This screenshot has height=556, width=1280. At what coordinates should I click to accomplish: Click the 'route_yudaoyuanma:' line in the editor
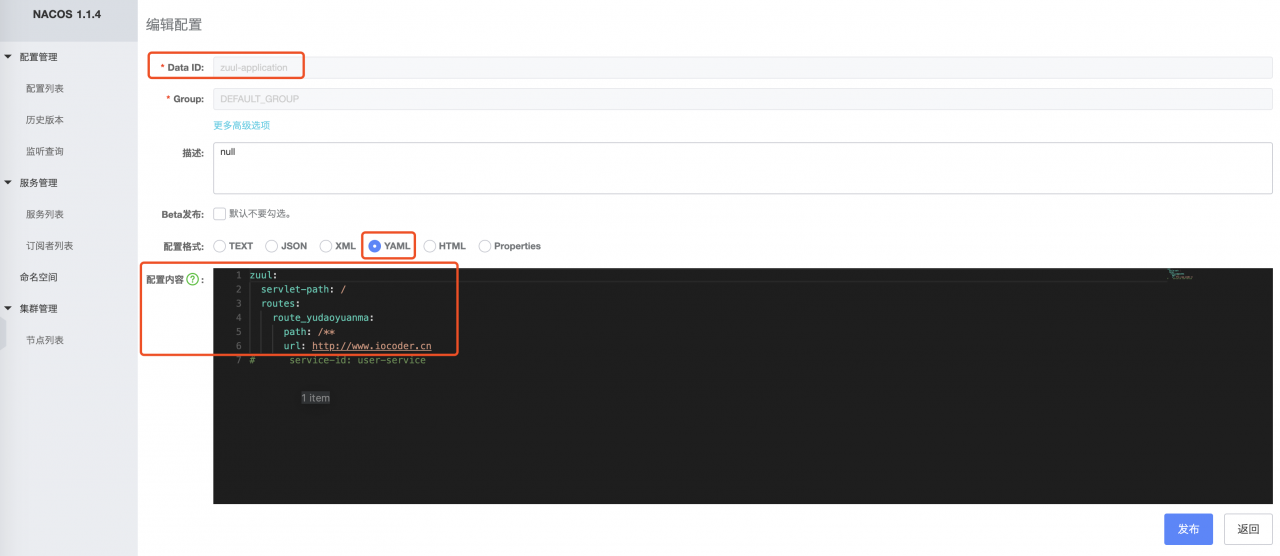pos(323,318)
